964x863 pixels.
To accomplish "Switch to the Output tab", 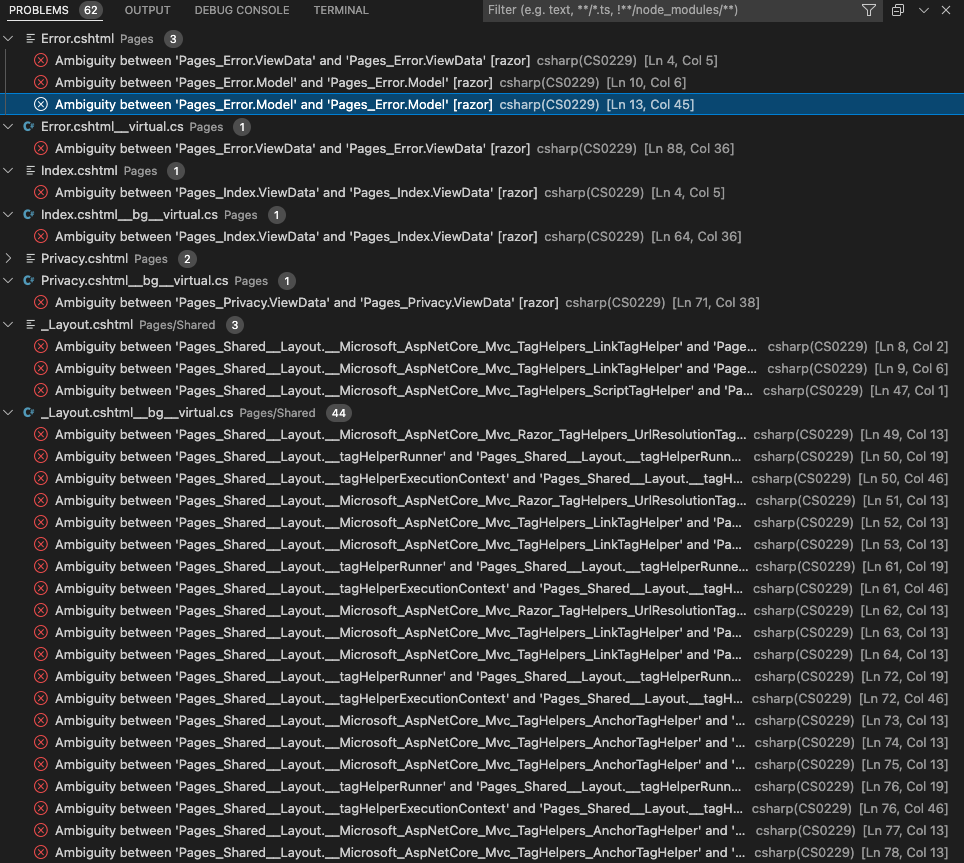I will coord(148,10).
